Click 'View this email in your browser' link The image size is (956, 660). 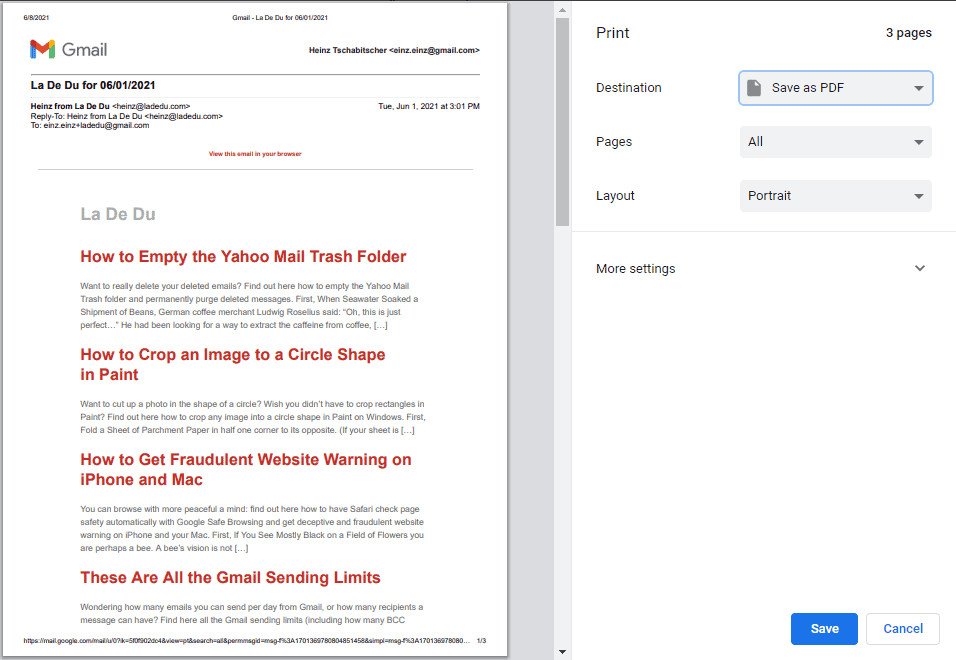click(x=255, y=154)
